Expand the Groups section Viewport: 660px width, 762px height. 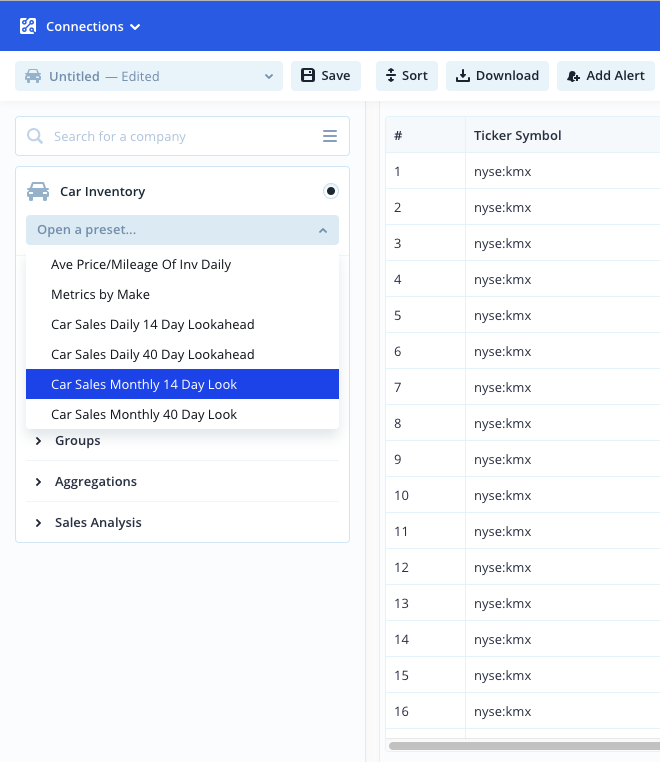(x=182, y=441)
